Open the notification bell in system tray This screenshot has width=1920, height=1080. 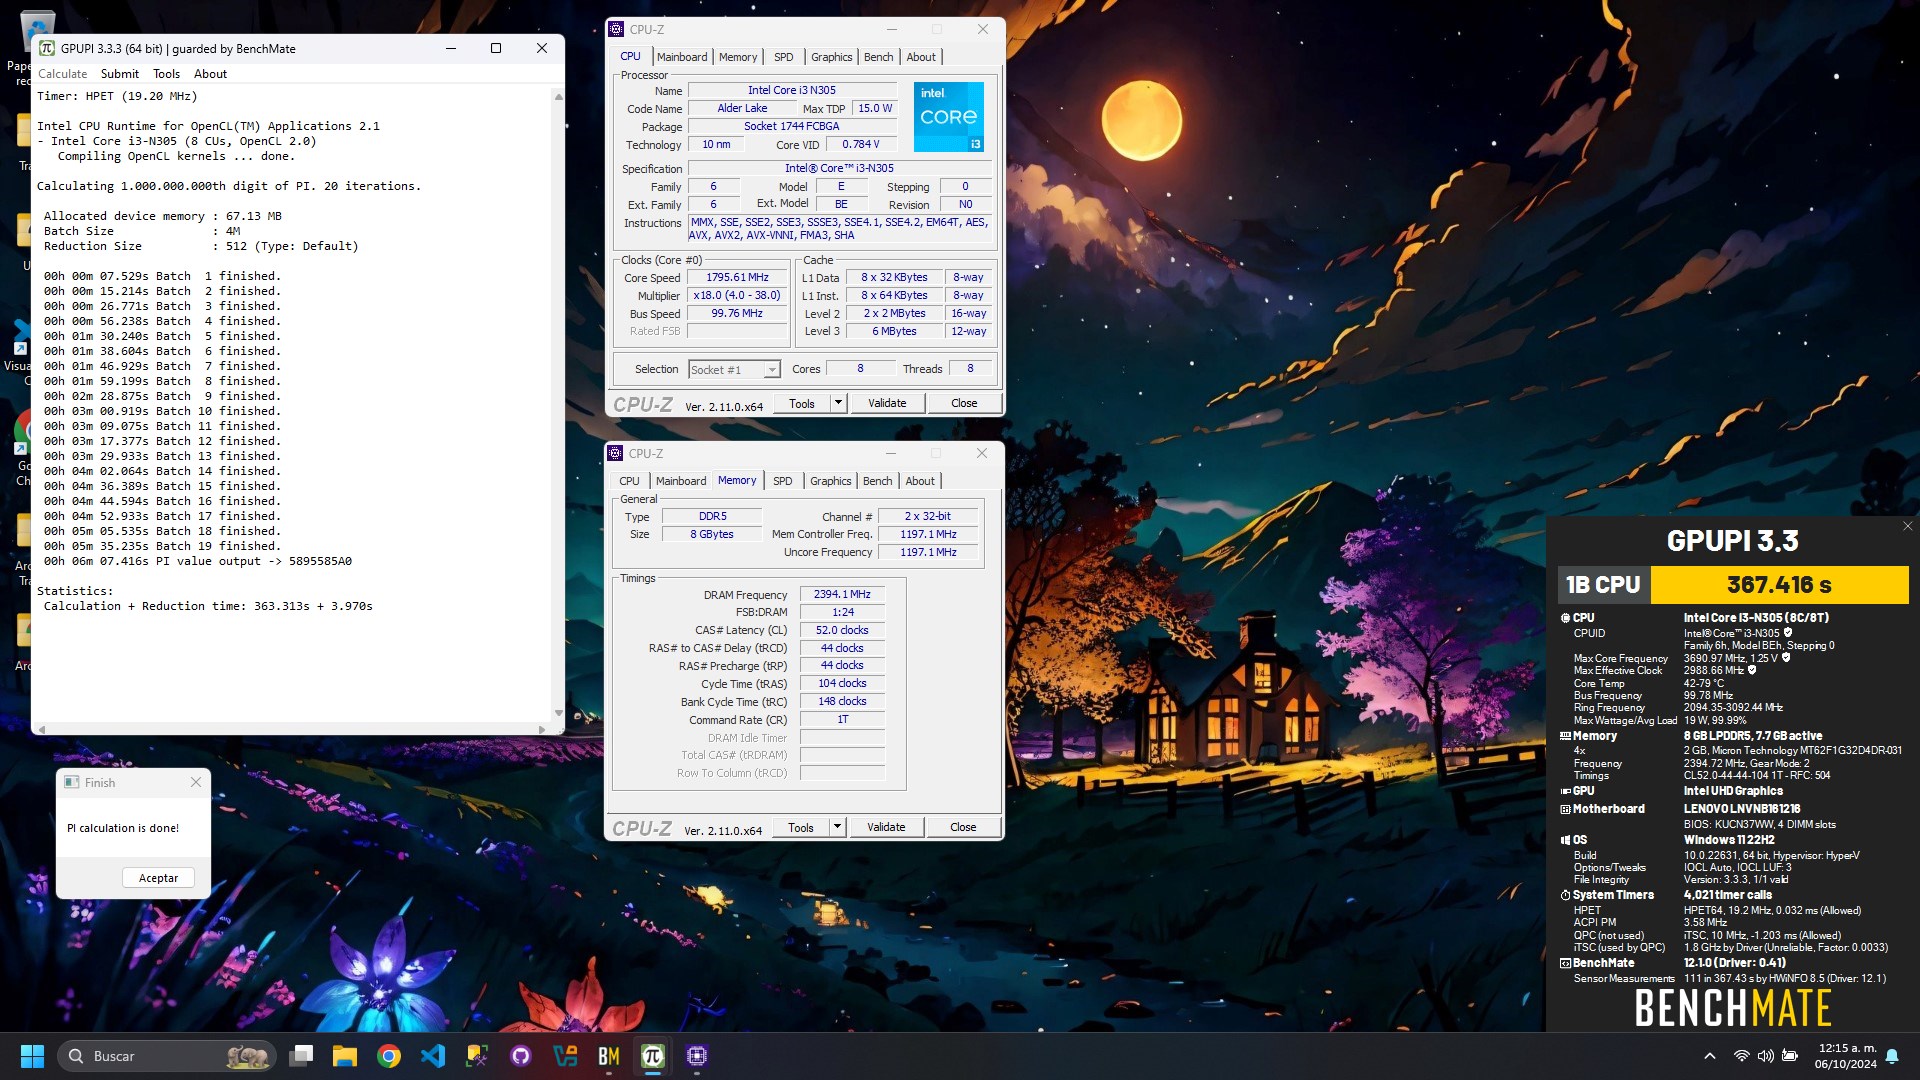[1892, 1056]
